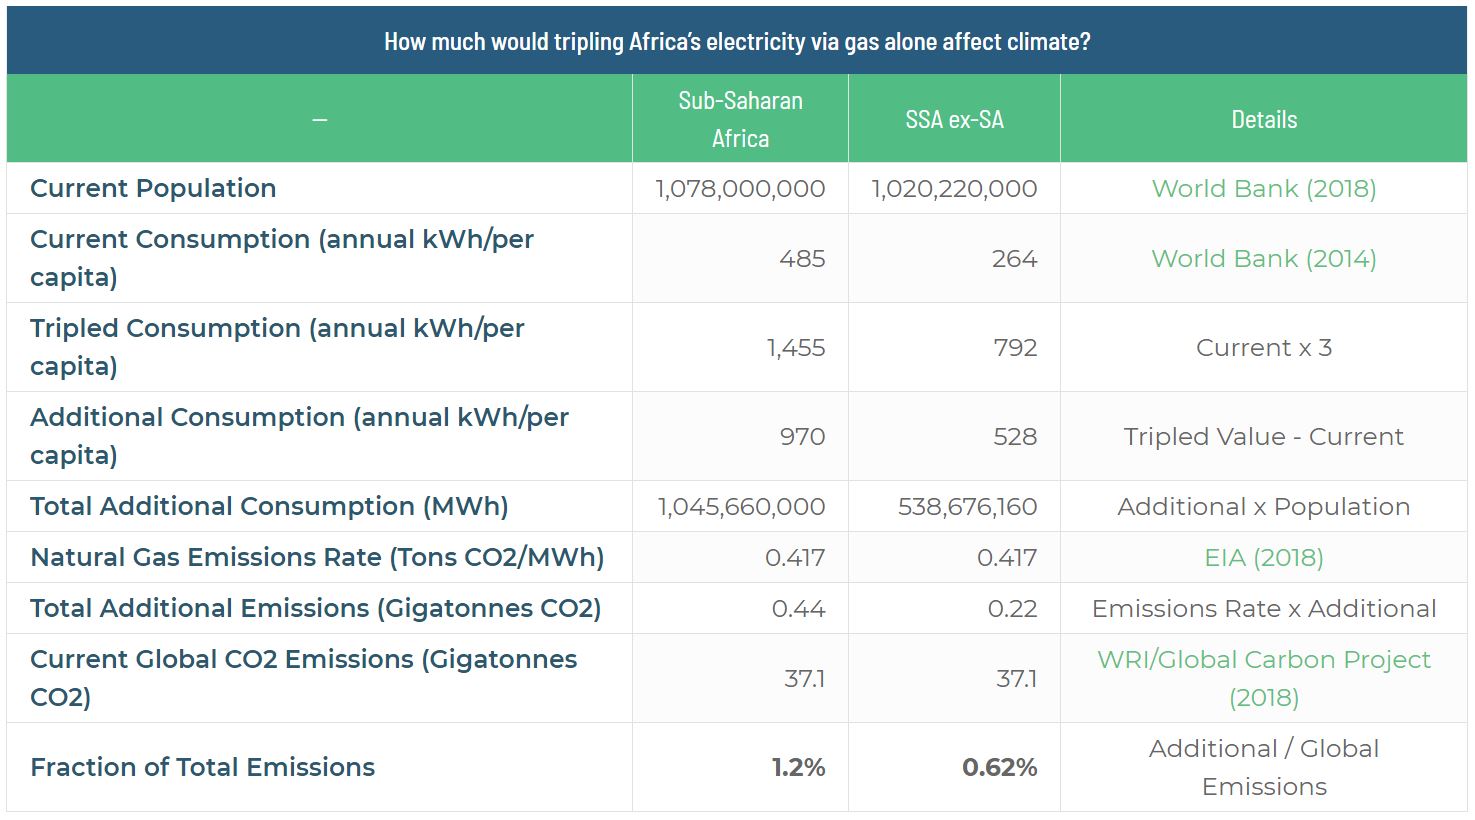Select Fraction of Total Emissions label
This screenshot has width=1475, height=820.
[202, 768]
